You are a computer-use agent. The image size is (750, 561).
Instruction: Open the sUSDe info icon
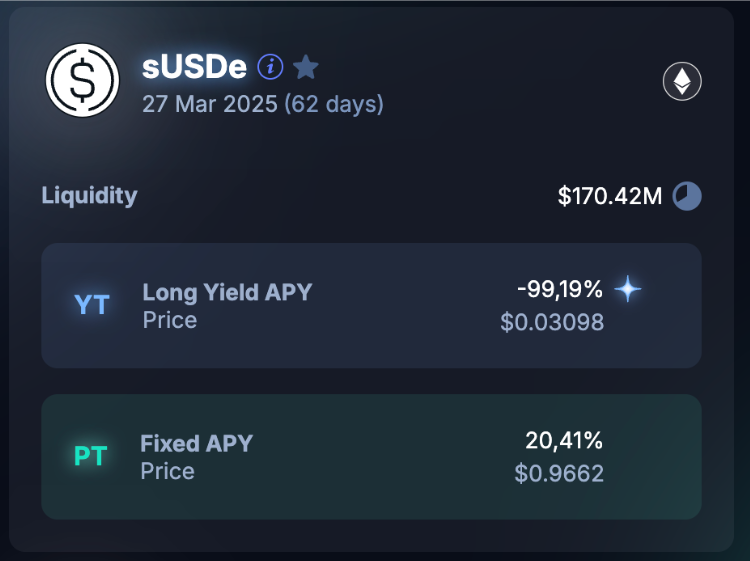(270, 66)
